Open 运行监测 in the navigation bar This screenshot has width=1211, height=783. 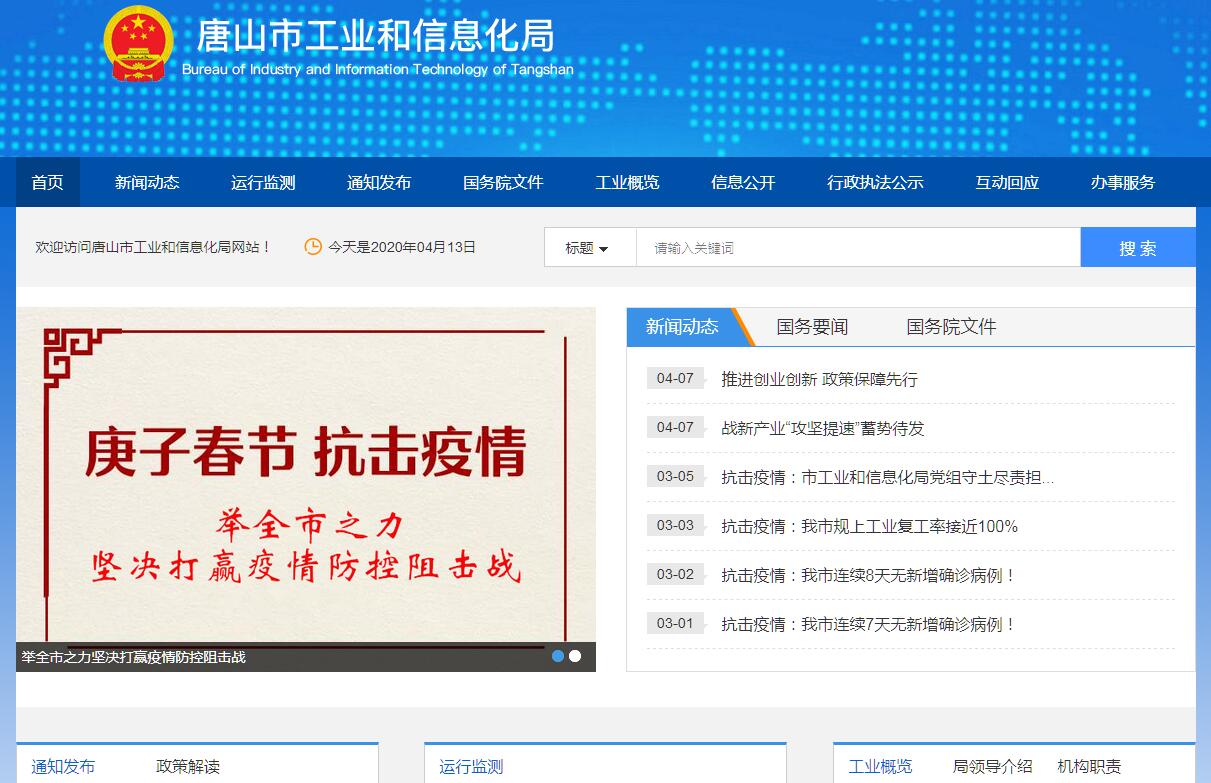[x=263, y=182]
